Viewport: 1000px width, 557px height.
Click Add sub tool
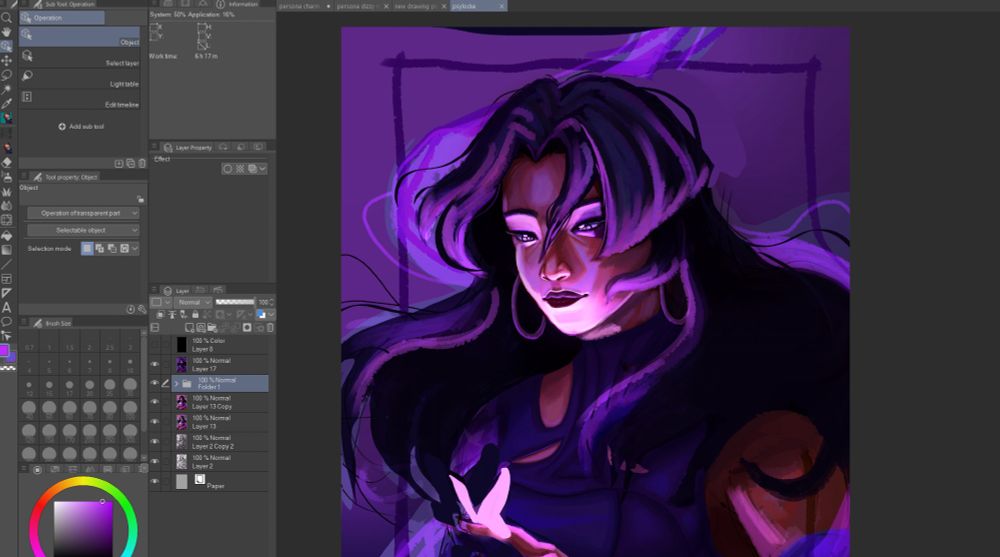(x=82, y=126)
